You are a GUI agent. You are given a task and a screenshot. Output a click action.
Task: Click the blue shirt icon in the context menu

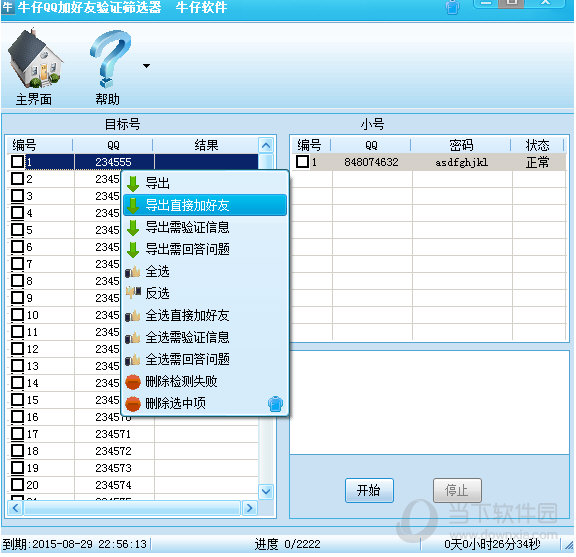pyautogui.click(x=276, y=404)
